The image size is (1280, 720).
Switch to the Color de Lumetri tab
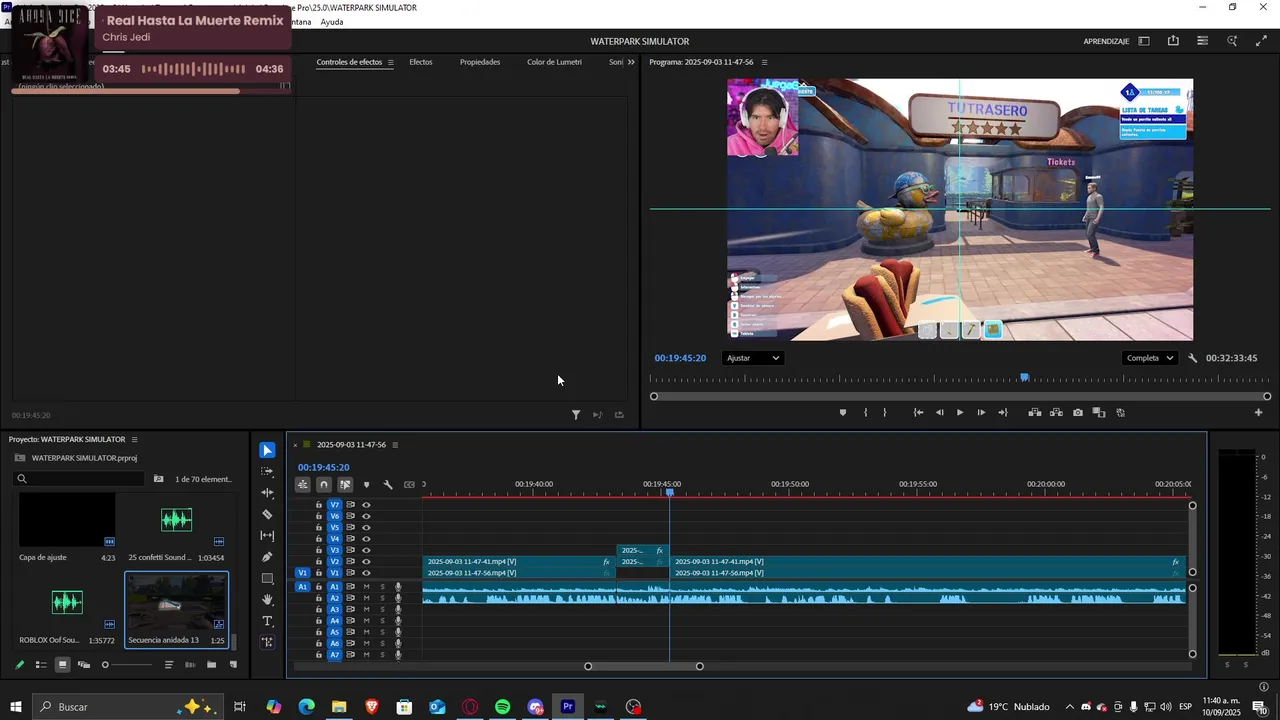tap(554, 62)
